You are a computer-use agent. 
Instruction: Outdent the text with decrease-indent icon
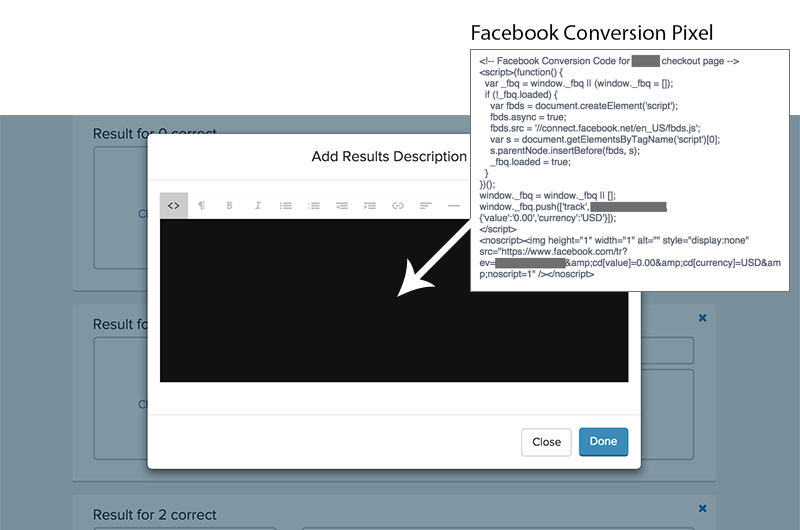coord(342,206)
